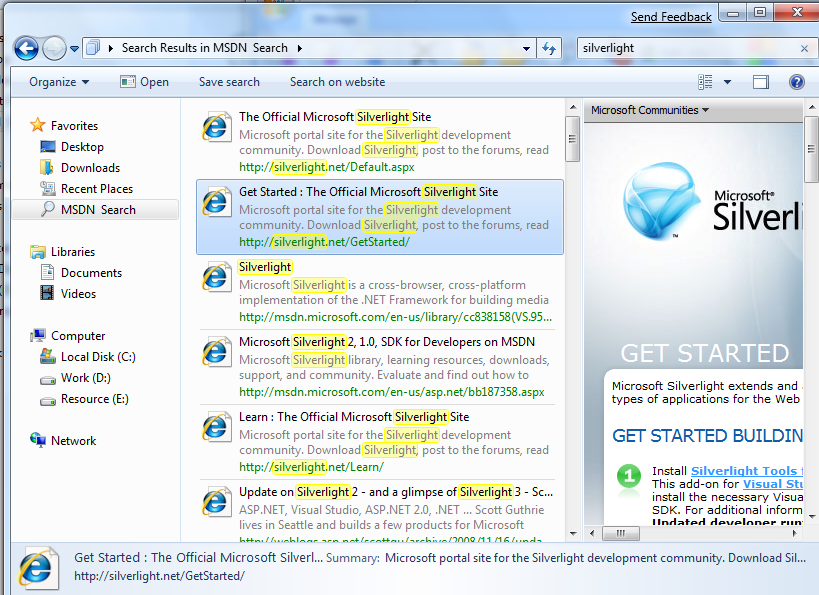Click the green step 1 icon in preview

click(629, 476)
